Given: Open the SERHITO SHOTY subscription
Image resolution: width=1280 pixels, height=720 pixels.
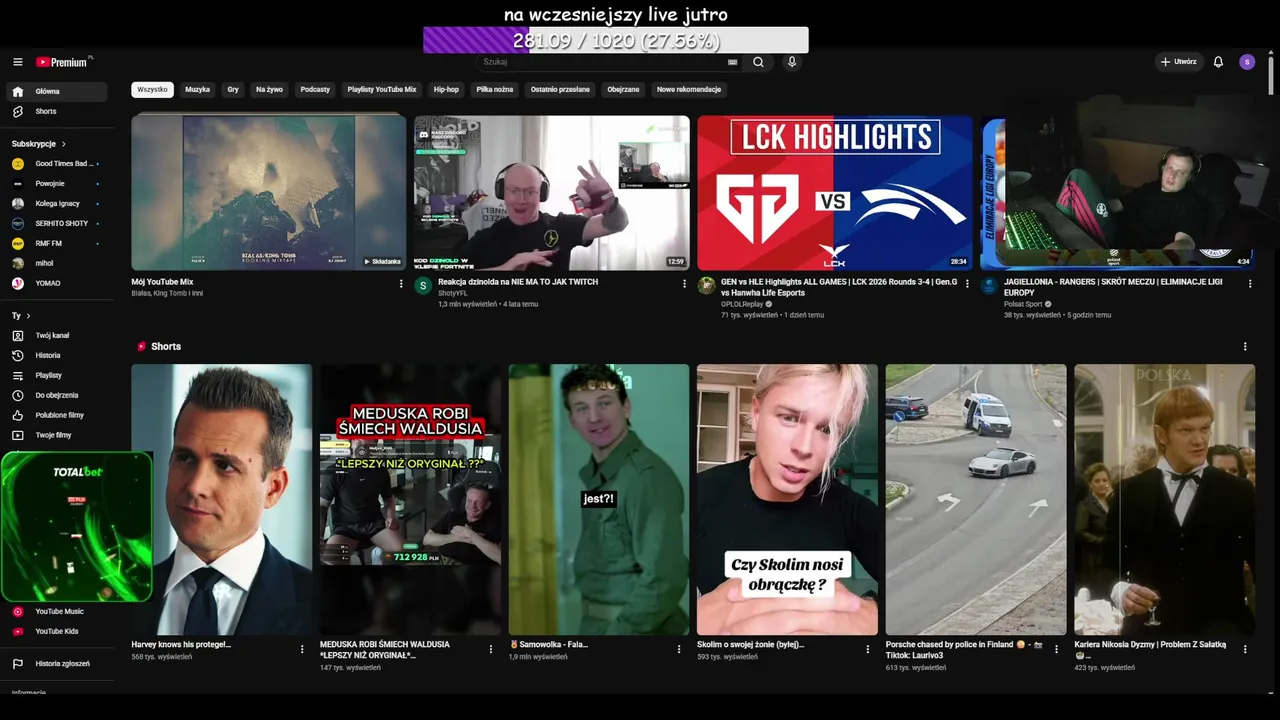Looking at the screenshot, I should (x=57, y=223).
